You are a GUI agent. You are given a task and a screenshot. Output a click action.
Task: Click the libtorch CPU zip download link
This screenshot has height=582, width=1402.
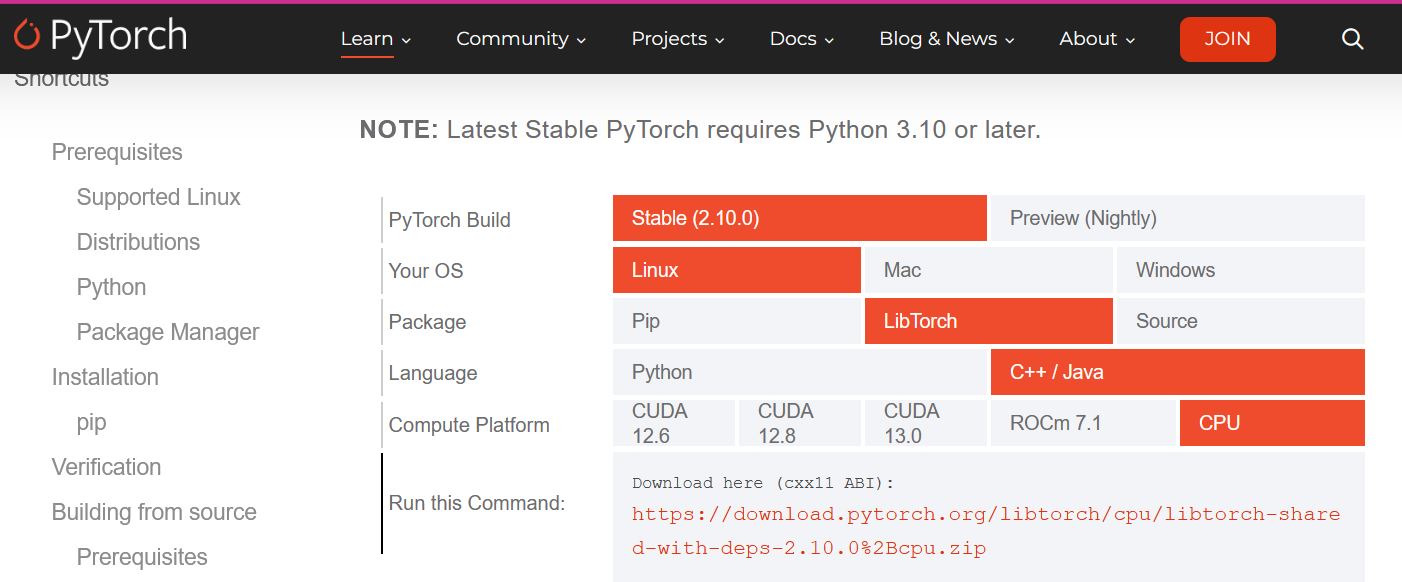click(985, 530)
